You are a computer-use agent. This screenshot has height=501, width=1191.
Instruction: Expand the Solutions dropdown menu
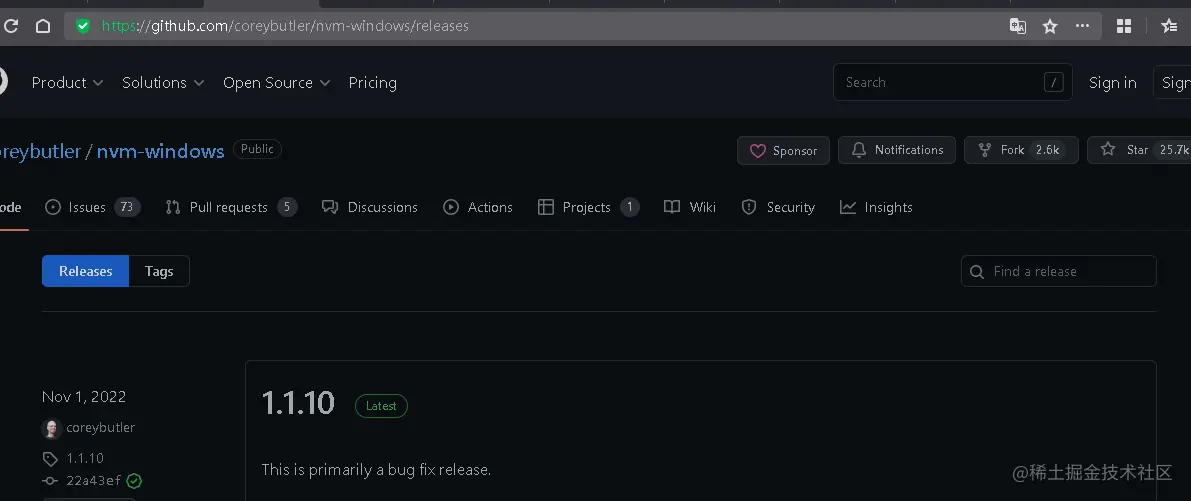(x=163, y=83)
